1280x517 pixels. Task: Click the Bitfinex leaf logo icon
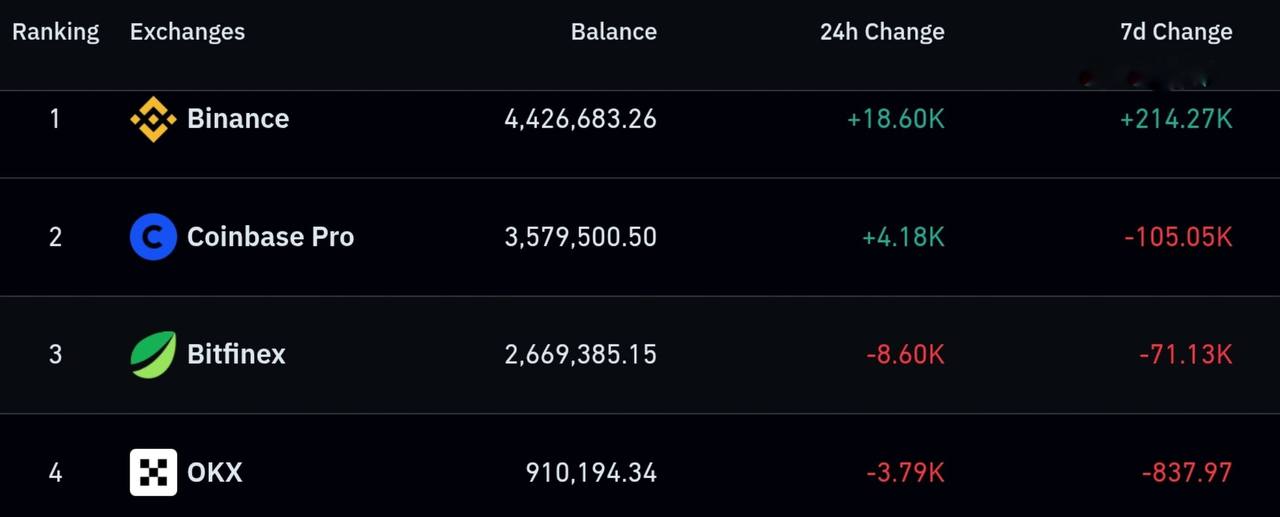tap(153, 355)
